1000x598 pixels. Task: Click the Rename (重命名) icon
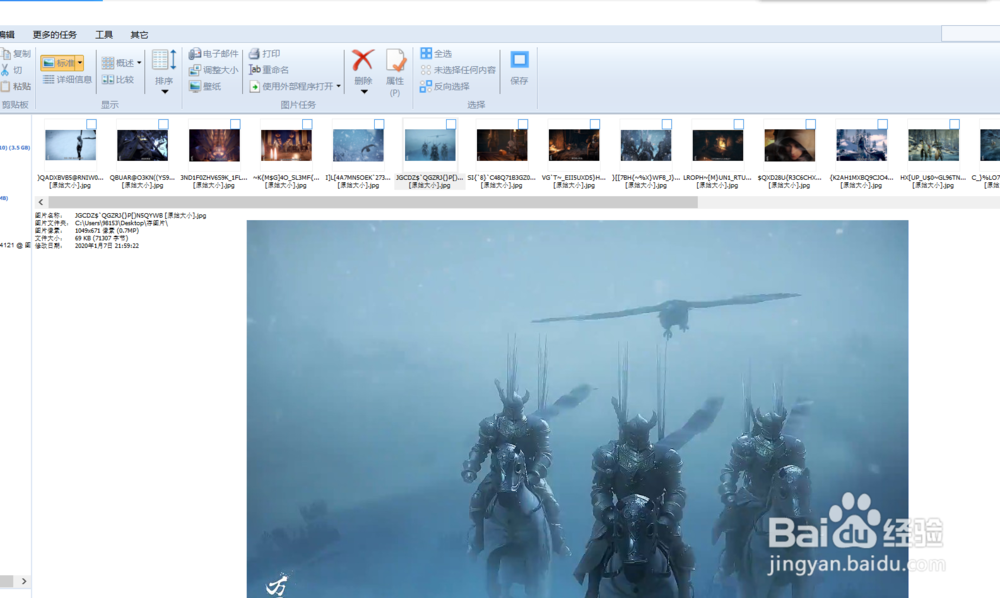pos(254,69)
